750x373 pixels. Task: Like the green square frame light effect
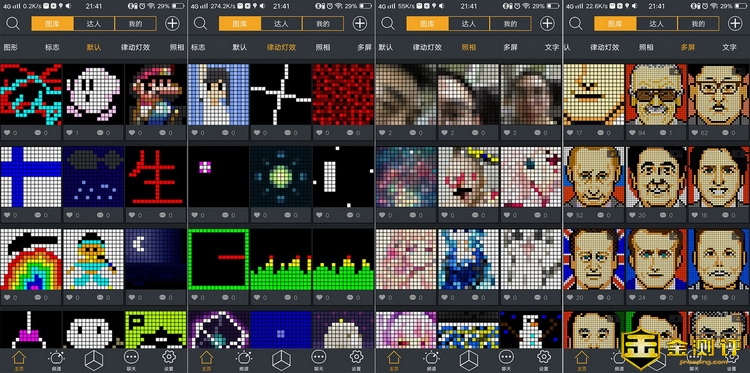click(x=194, y=297)
